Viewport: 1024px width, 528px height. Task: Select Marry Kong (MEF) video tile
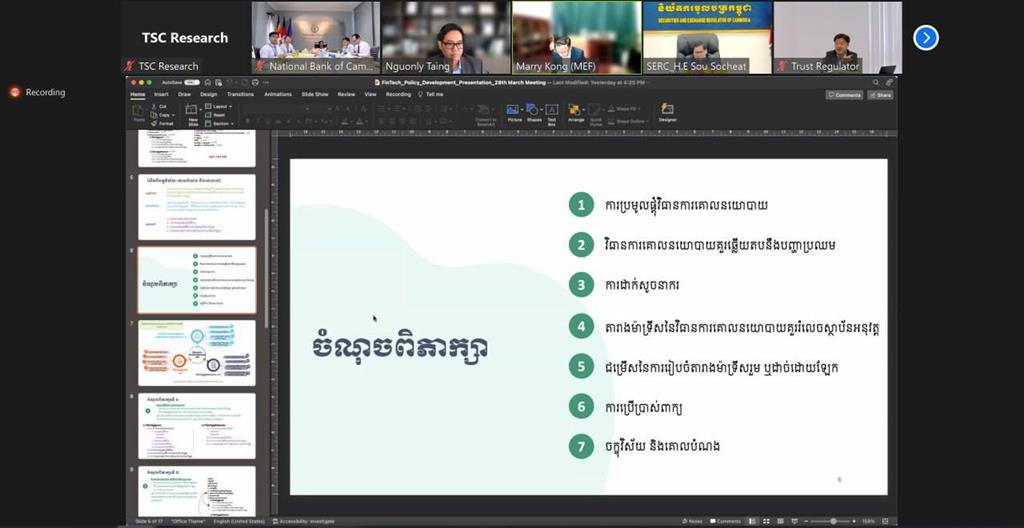pyautogui.click(x=577, y=37)
